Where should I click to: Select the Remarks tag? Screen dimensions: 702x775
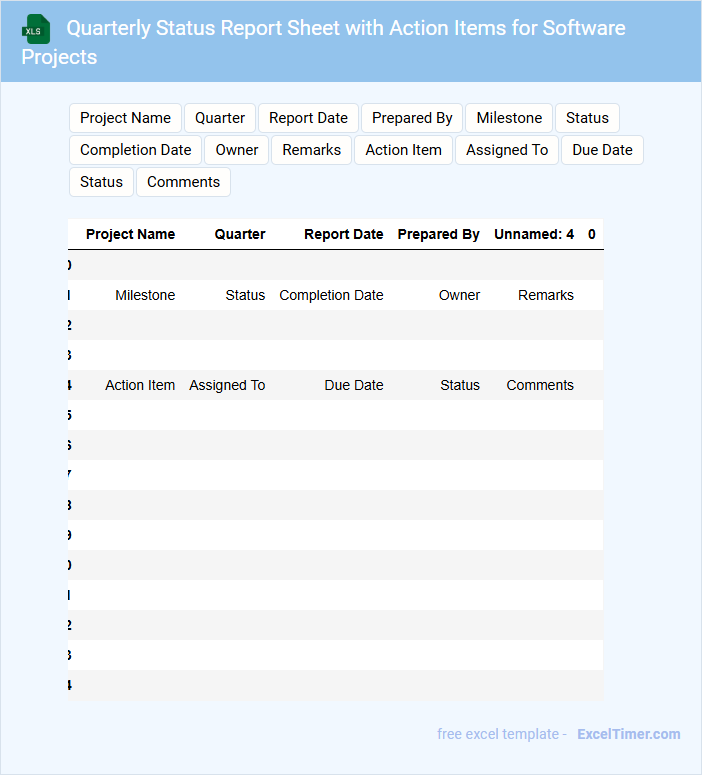point(311,150)
